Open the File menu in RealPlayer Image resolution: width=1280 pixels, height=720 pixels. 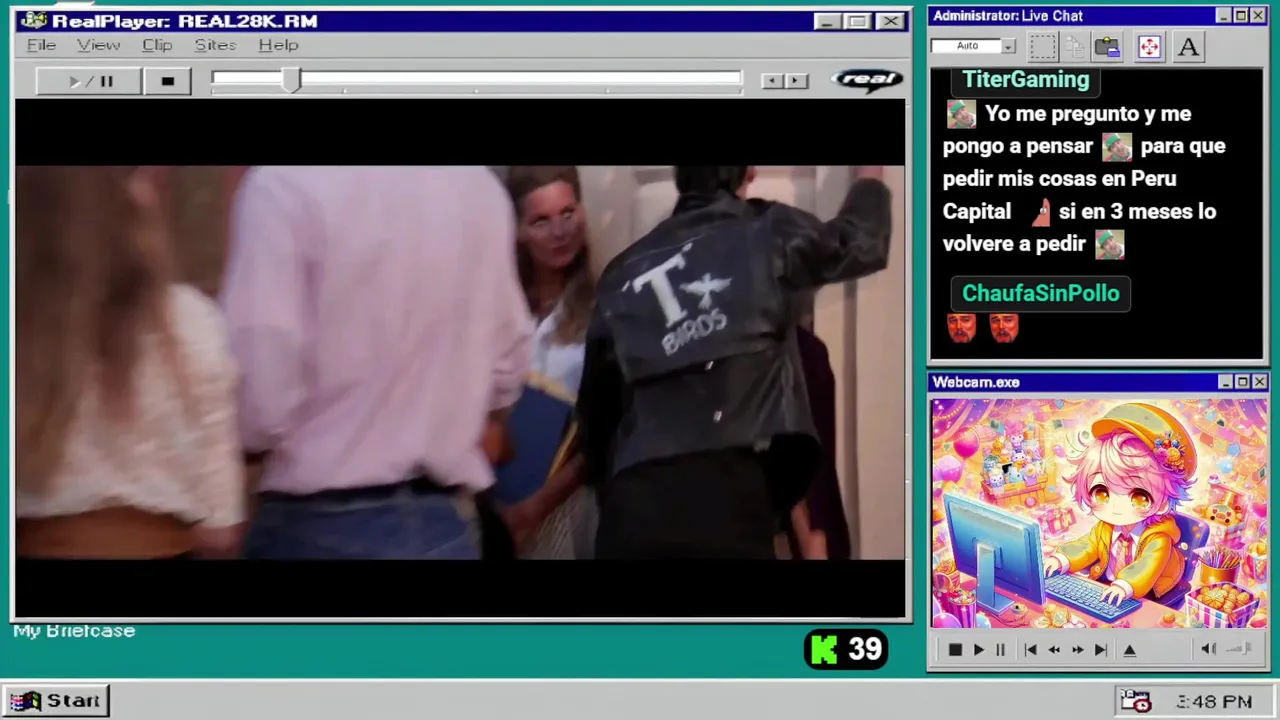(41, 45)
